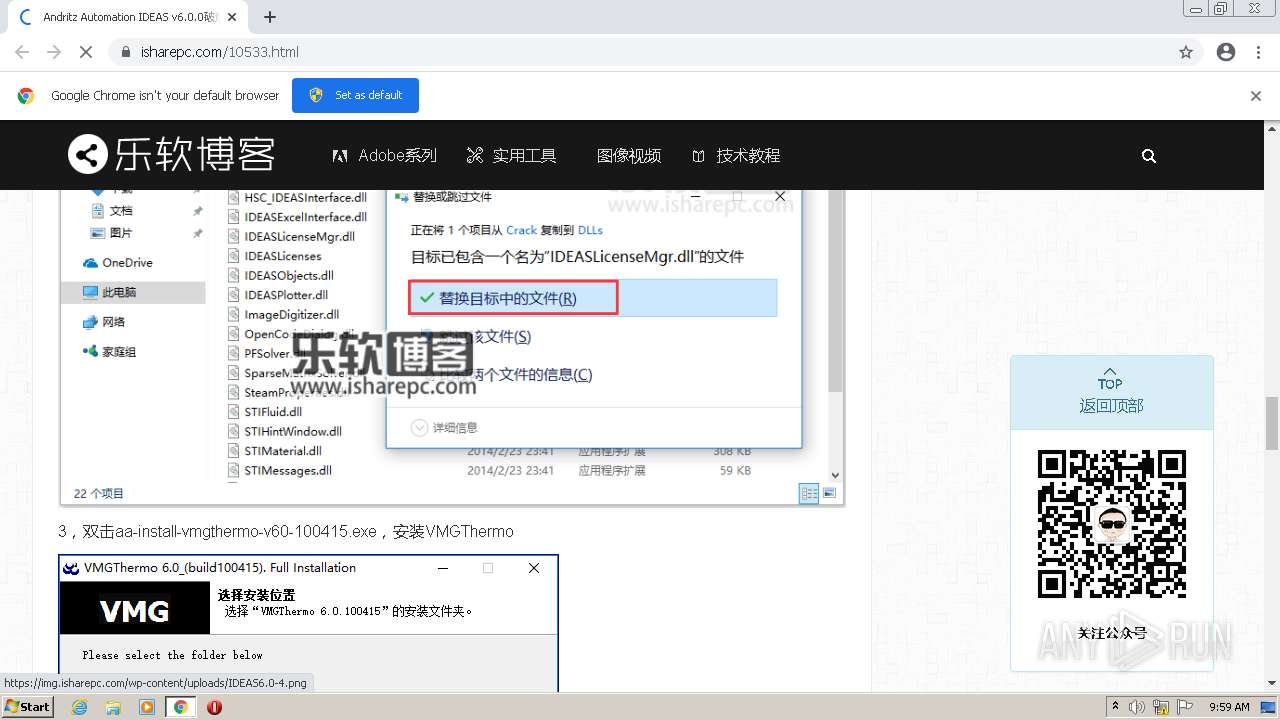1280x720 pixels.
Task: Click the page vertical scrollbar thumb
Action: 1272,423
